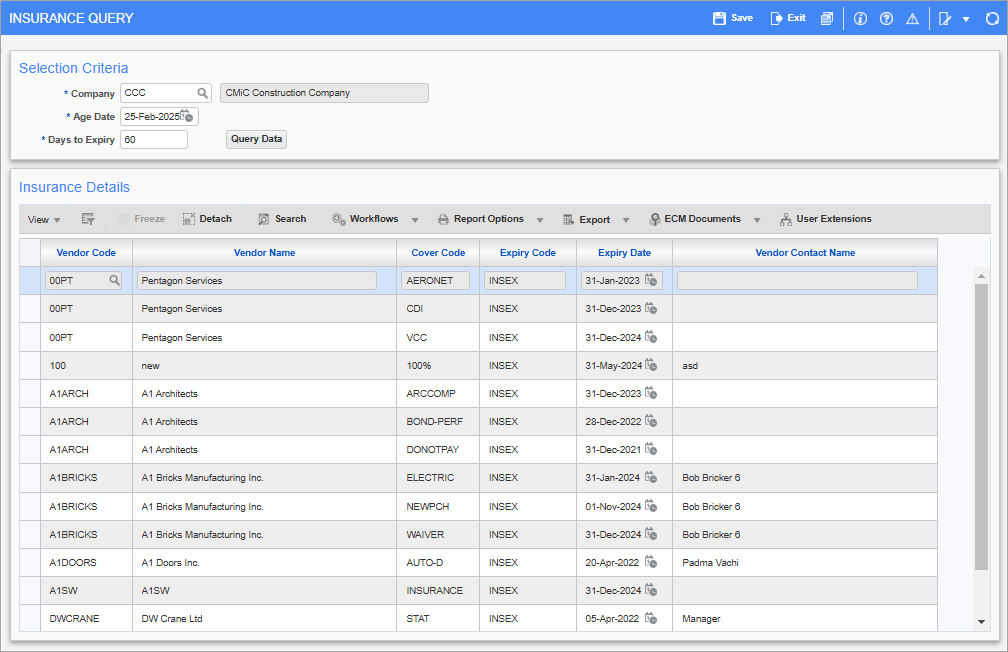Click the vertical scrollbar thumb
The height and width of the screenshot is (652, 1008).
(981, 427)
